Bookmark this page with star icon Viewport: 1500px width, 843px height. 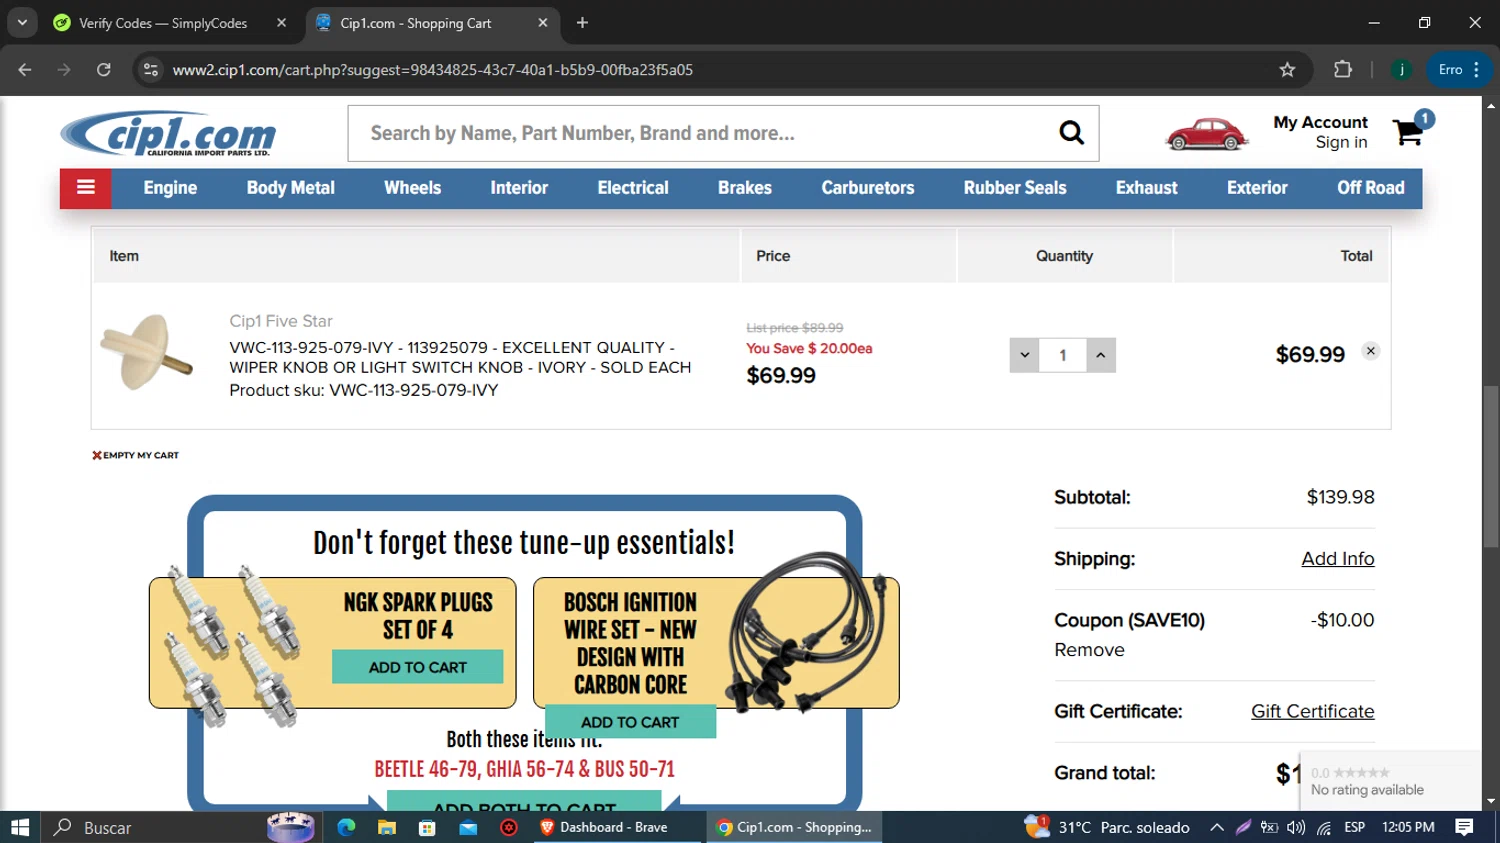[x=1287, y=70]
